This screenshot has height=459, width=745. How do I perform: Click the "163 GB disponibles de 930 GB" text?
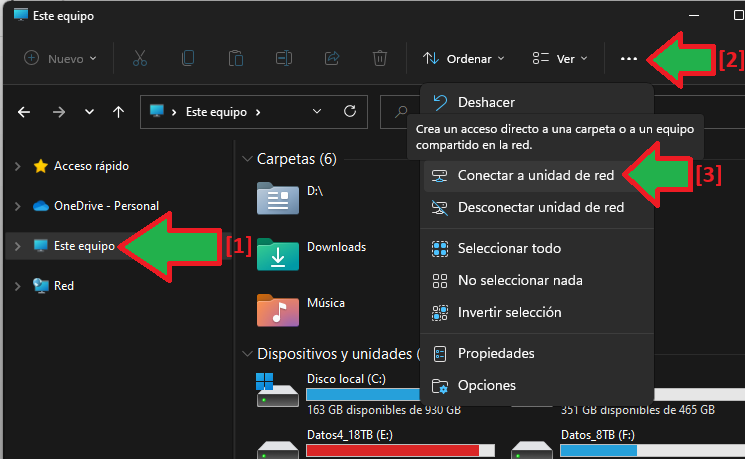tap(384, 410)
